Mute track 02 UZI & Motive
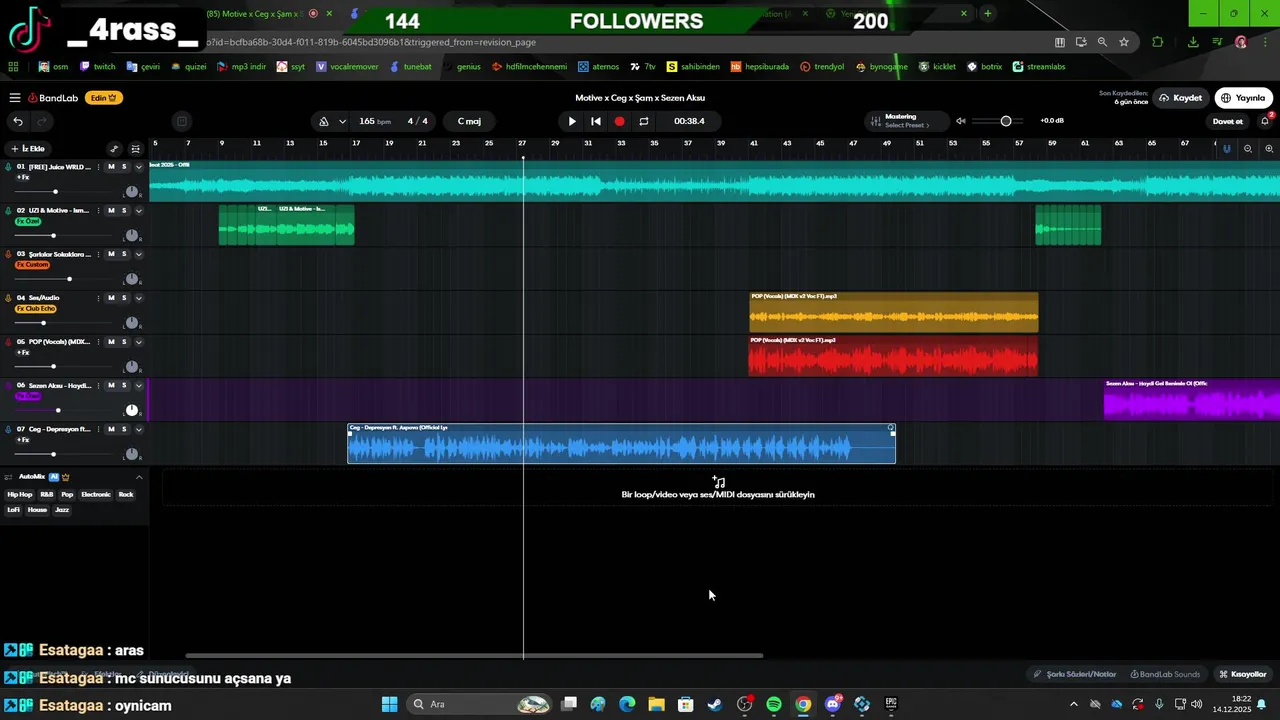Viewport: 1280px width, 720px height. click(x=111, y=211)
